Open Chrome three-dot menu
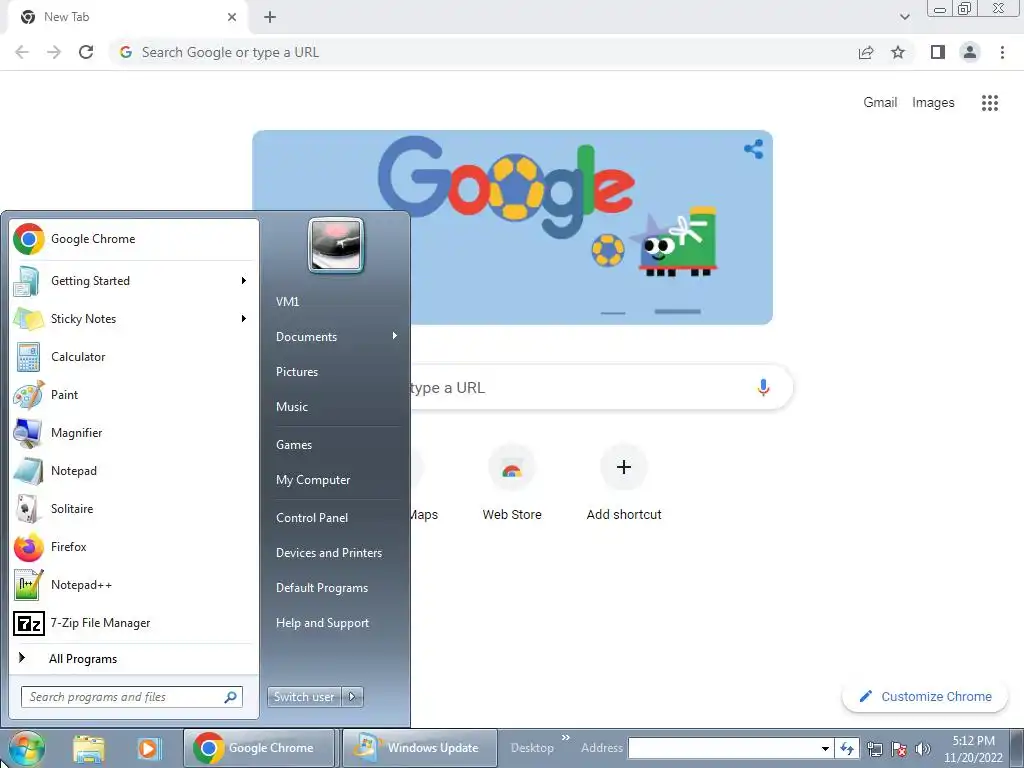1024x768 pixels. (1002, 52)
